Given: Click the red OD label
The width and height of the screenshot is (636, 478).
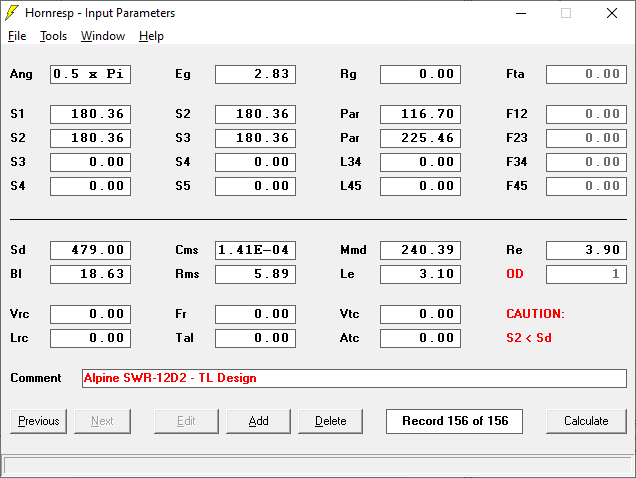Looking at the screenshot, I should [515, 274].
